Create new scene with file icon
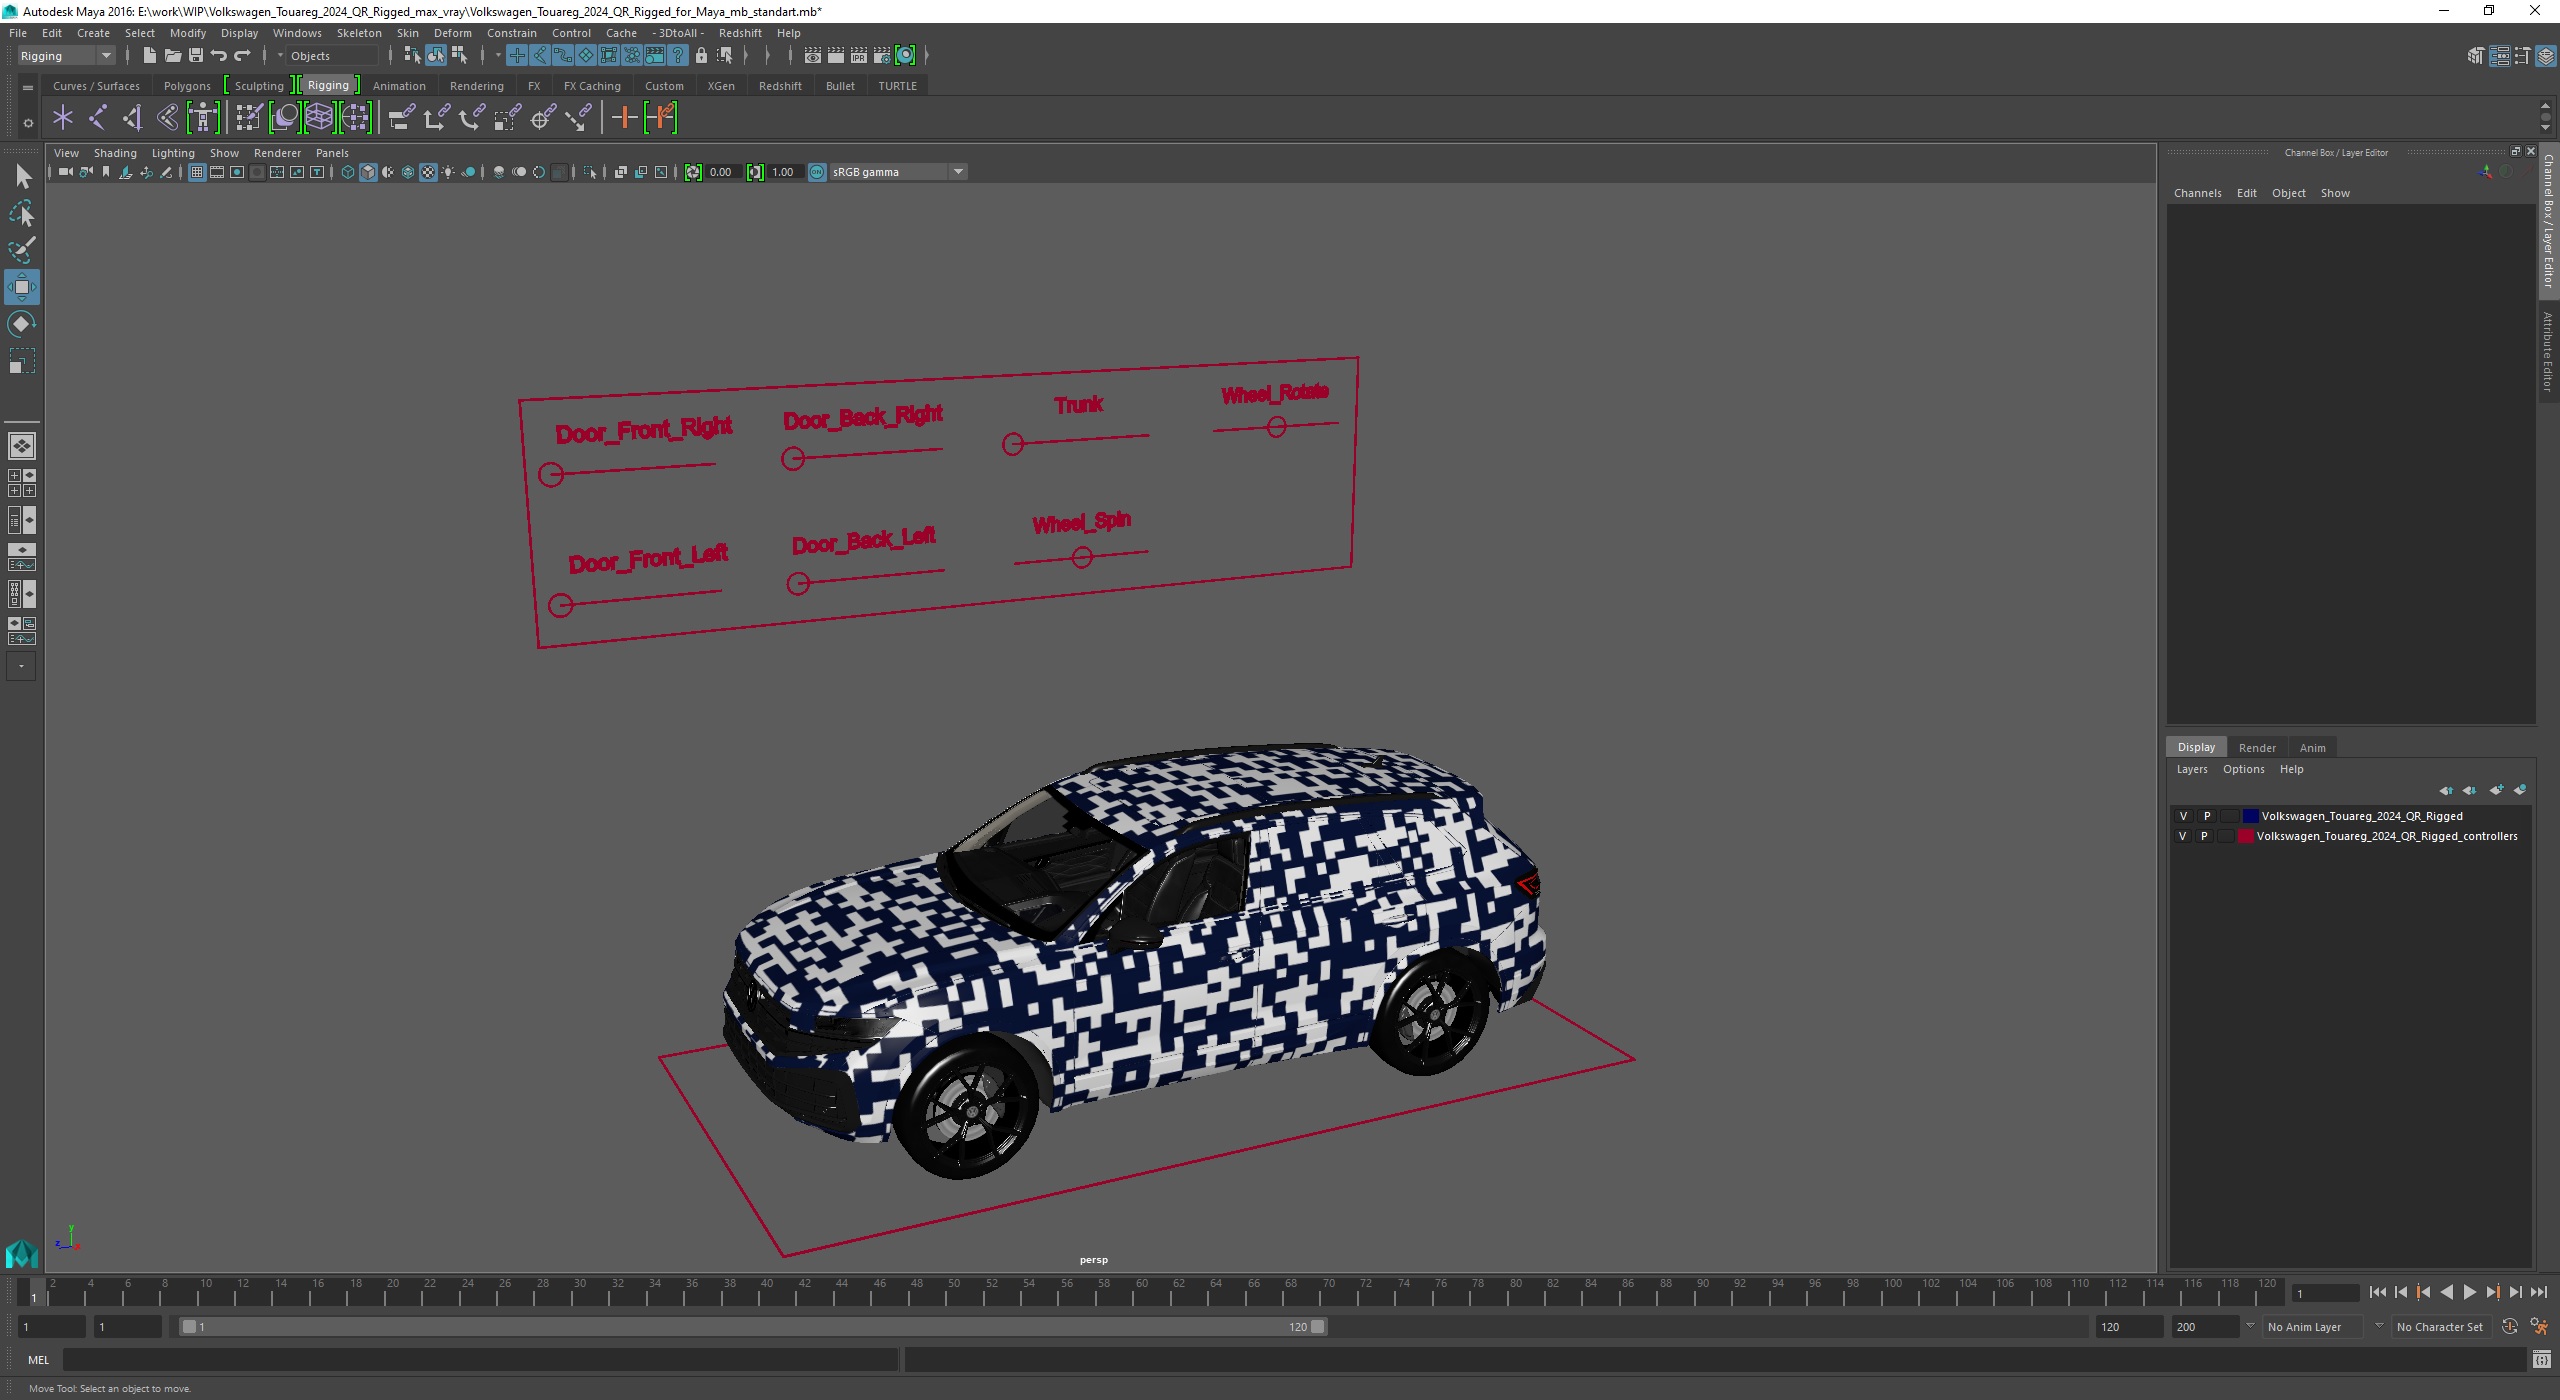 149,56
